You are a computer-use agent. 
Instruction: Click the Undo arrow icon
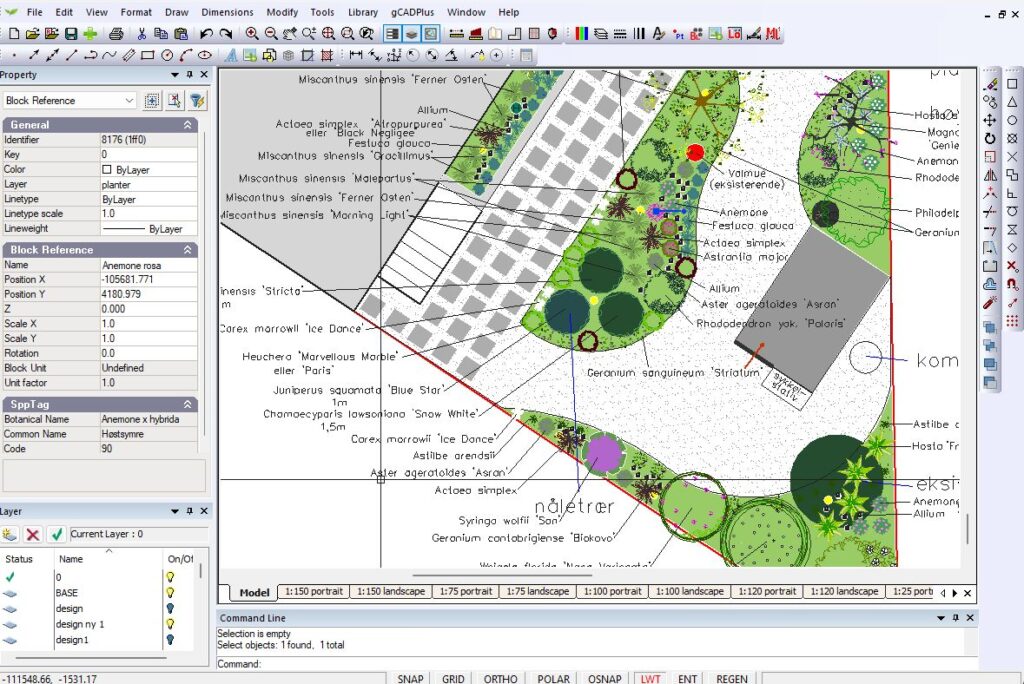206,33
